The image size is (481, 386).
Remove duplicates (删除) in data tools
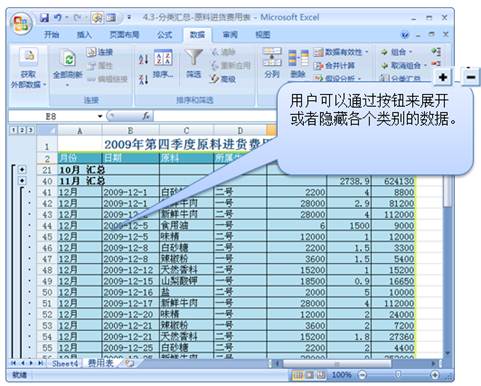(298, 63)
